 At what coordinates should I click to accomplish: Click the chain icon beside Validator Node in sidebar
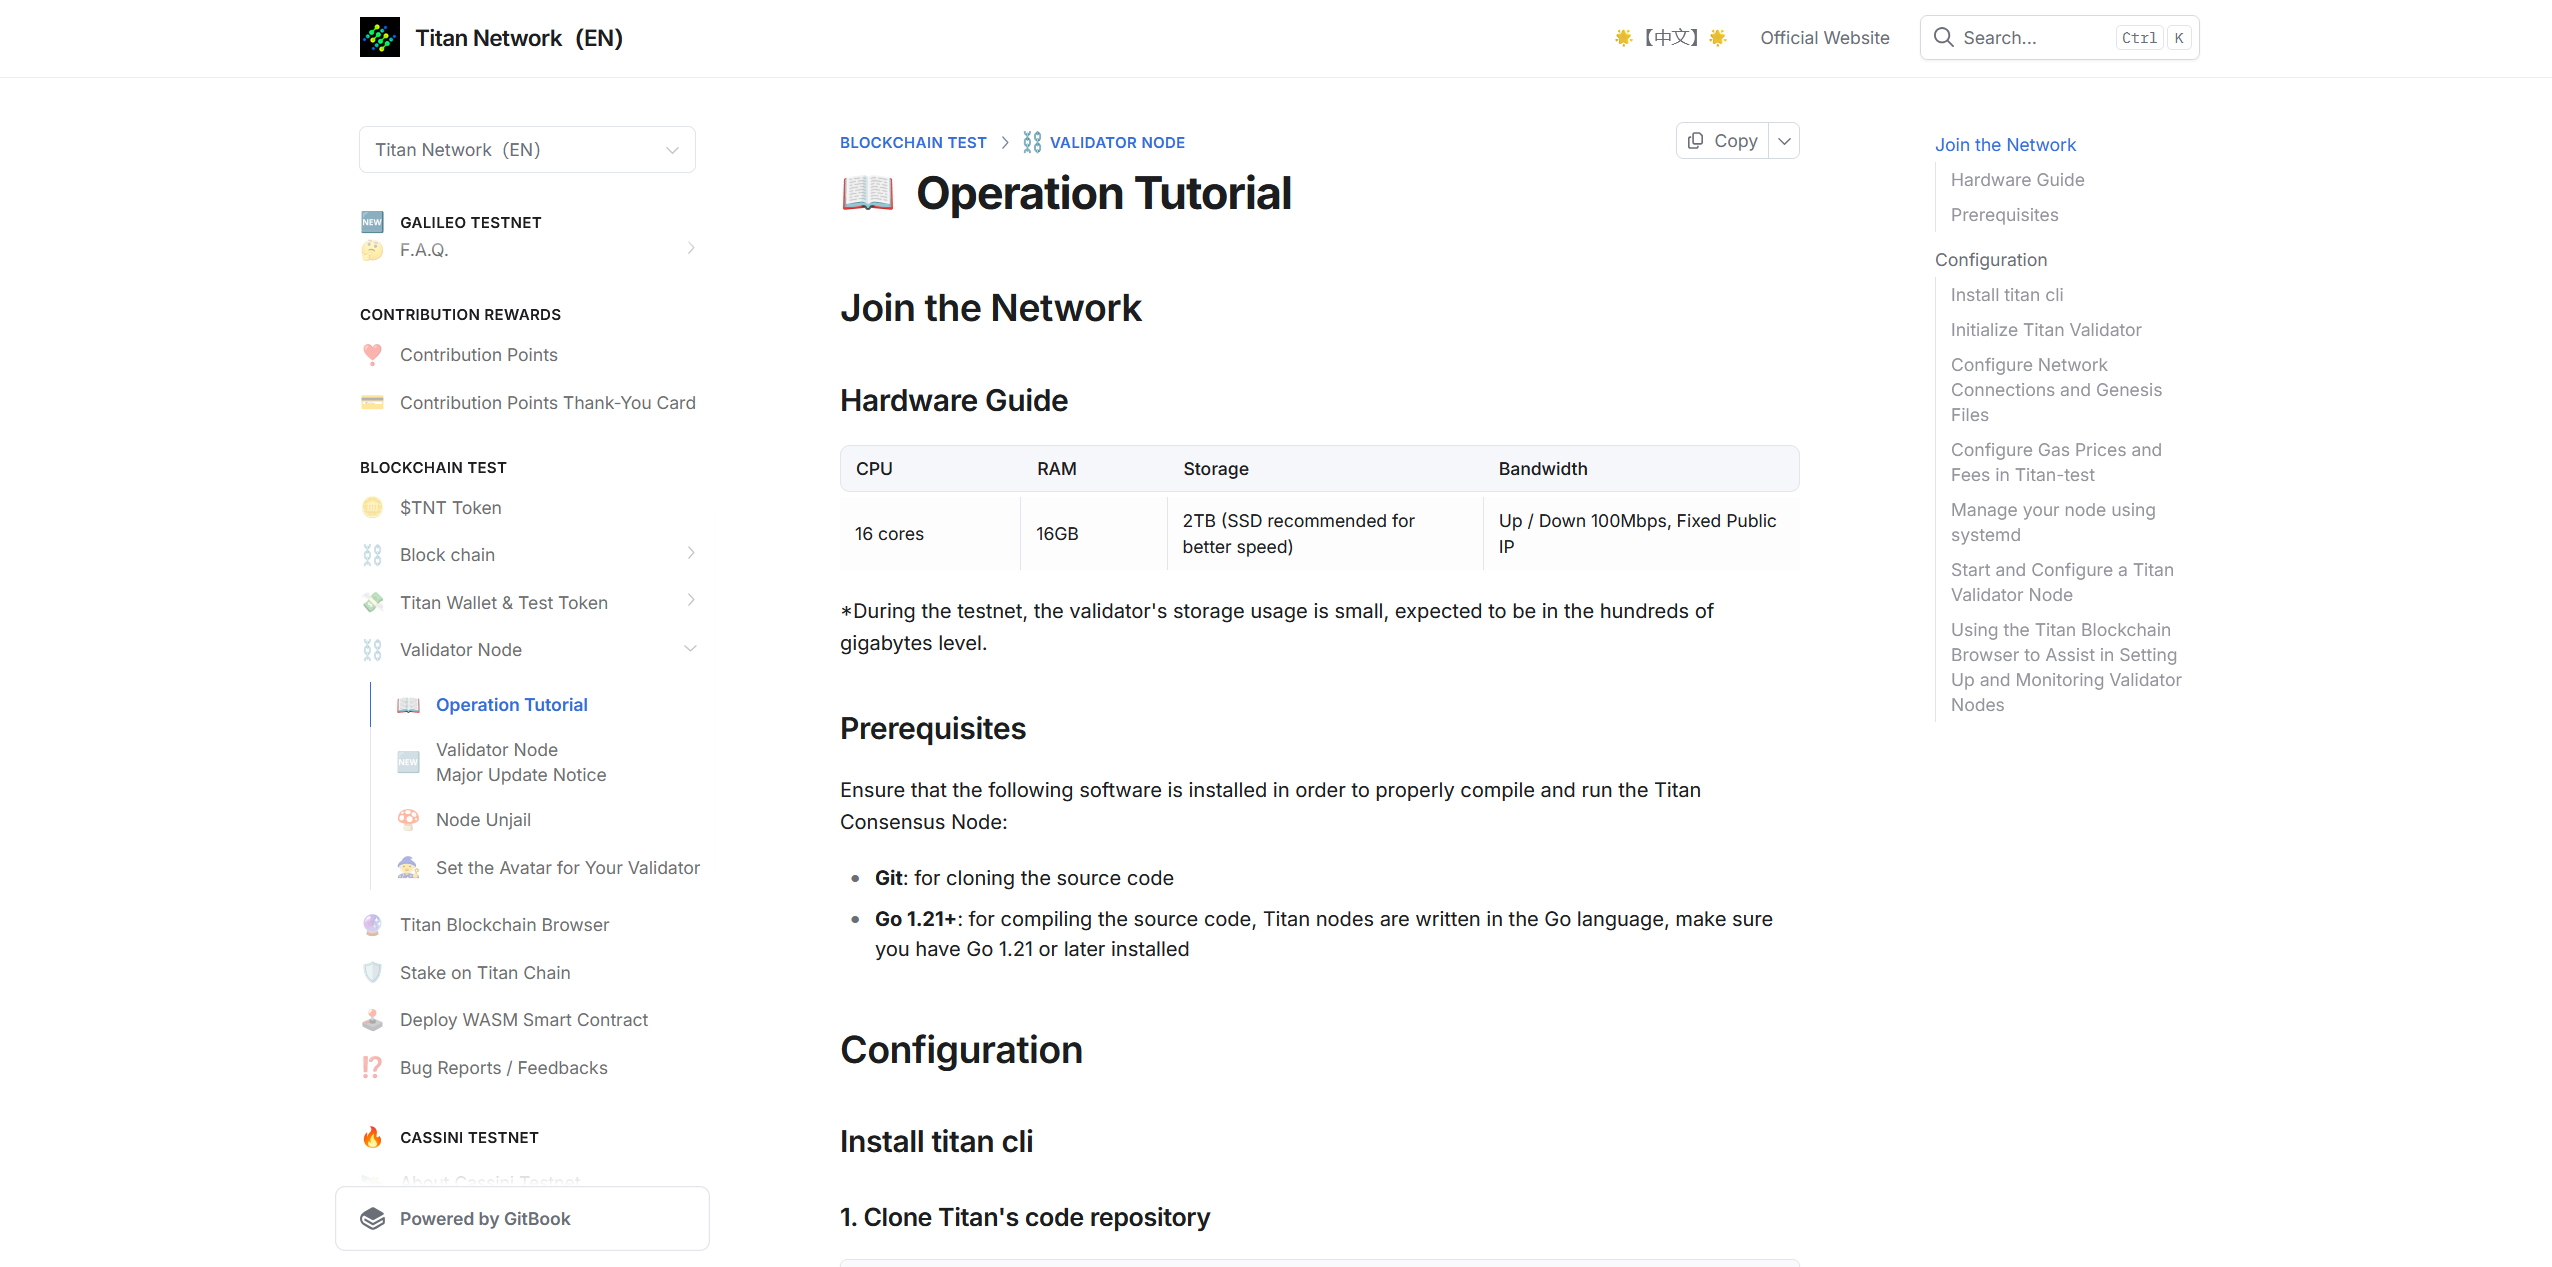[x=372, y=650]
